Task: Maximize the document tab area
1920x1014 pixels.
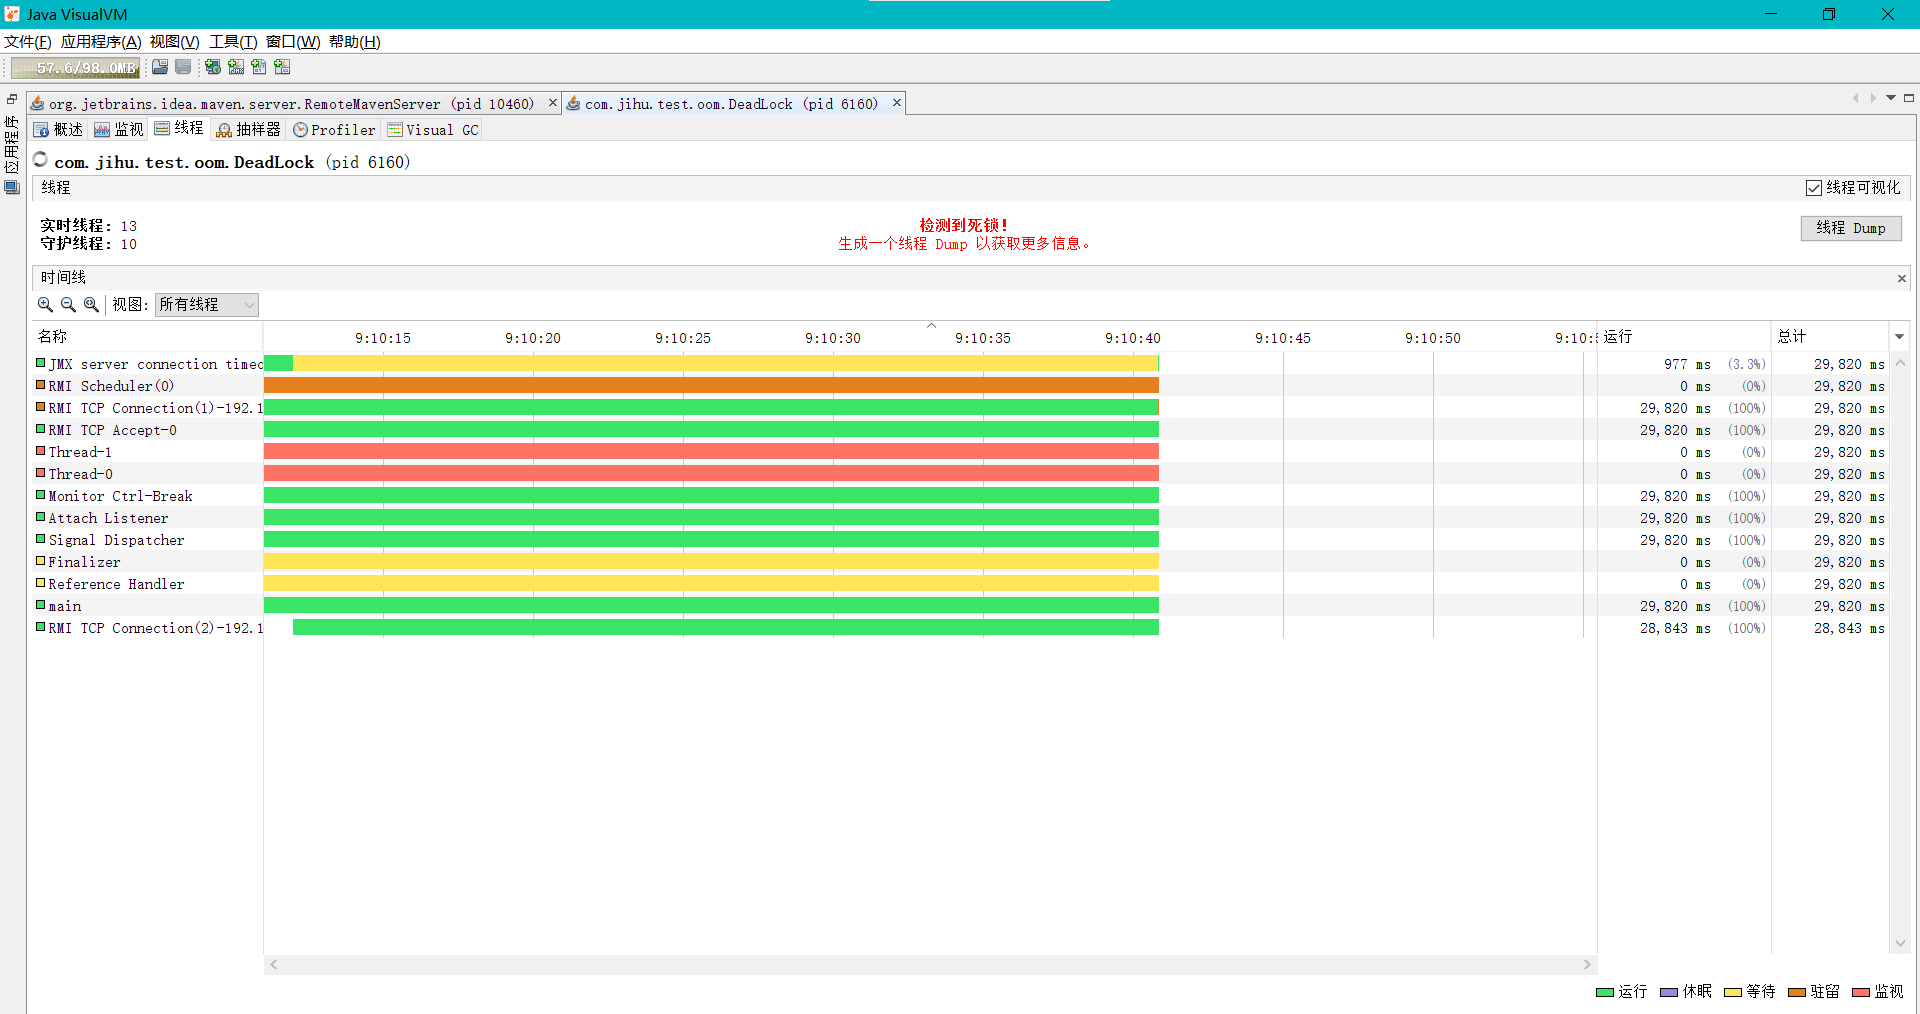Action: click(x=1909, y=98)
